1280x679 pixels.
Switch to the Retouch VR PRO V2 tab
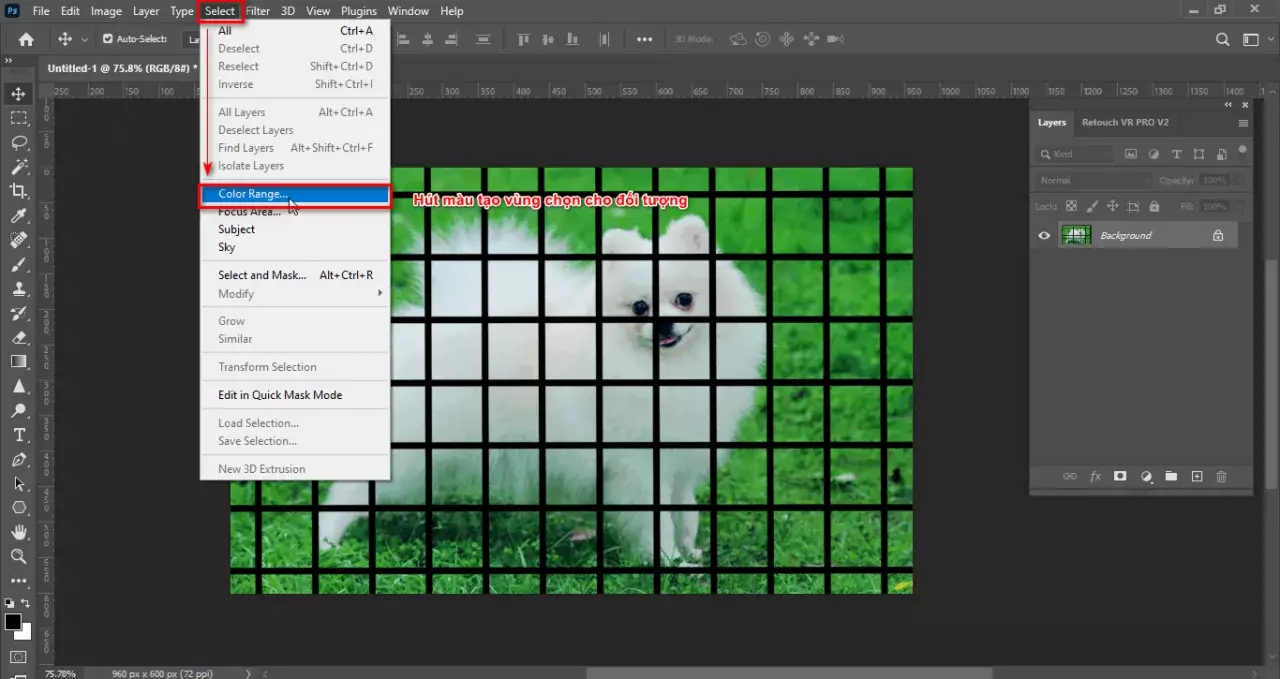[1125, 122]
